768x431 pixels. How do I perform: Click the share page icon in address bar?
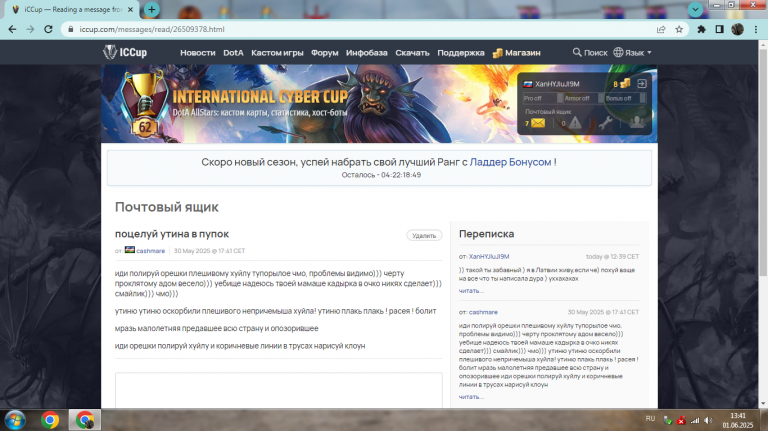pyautogui.click(x=661, y=29)
